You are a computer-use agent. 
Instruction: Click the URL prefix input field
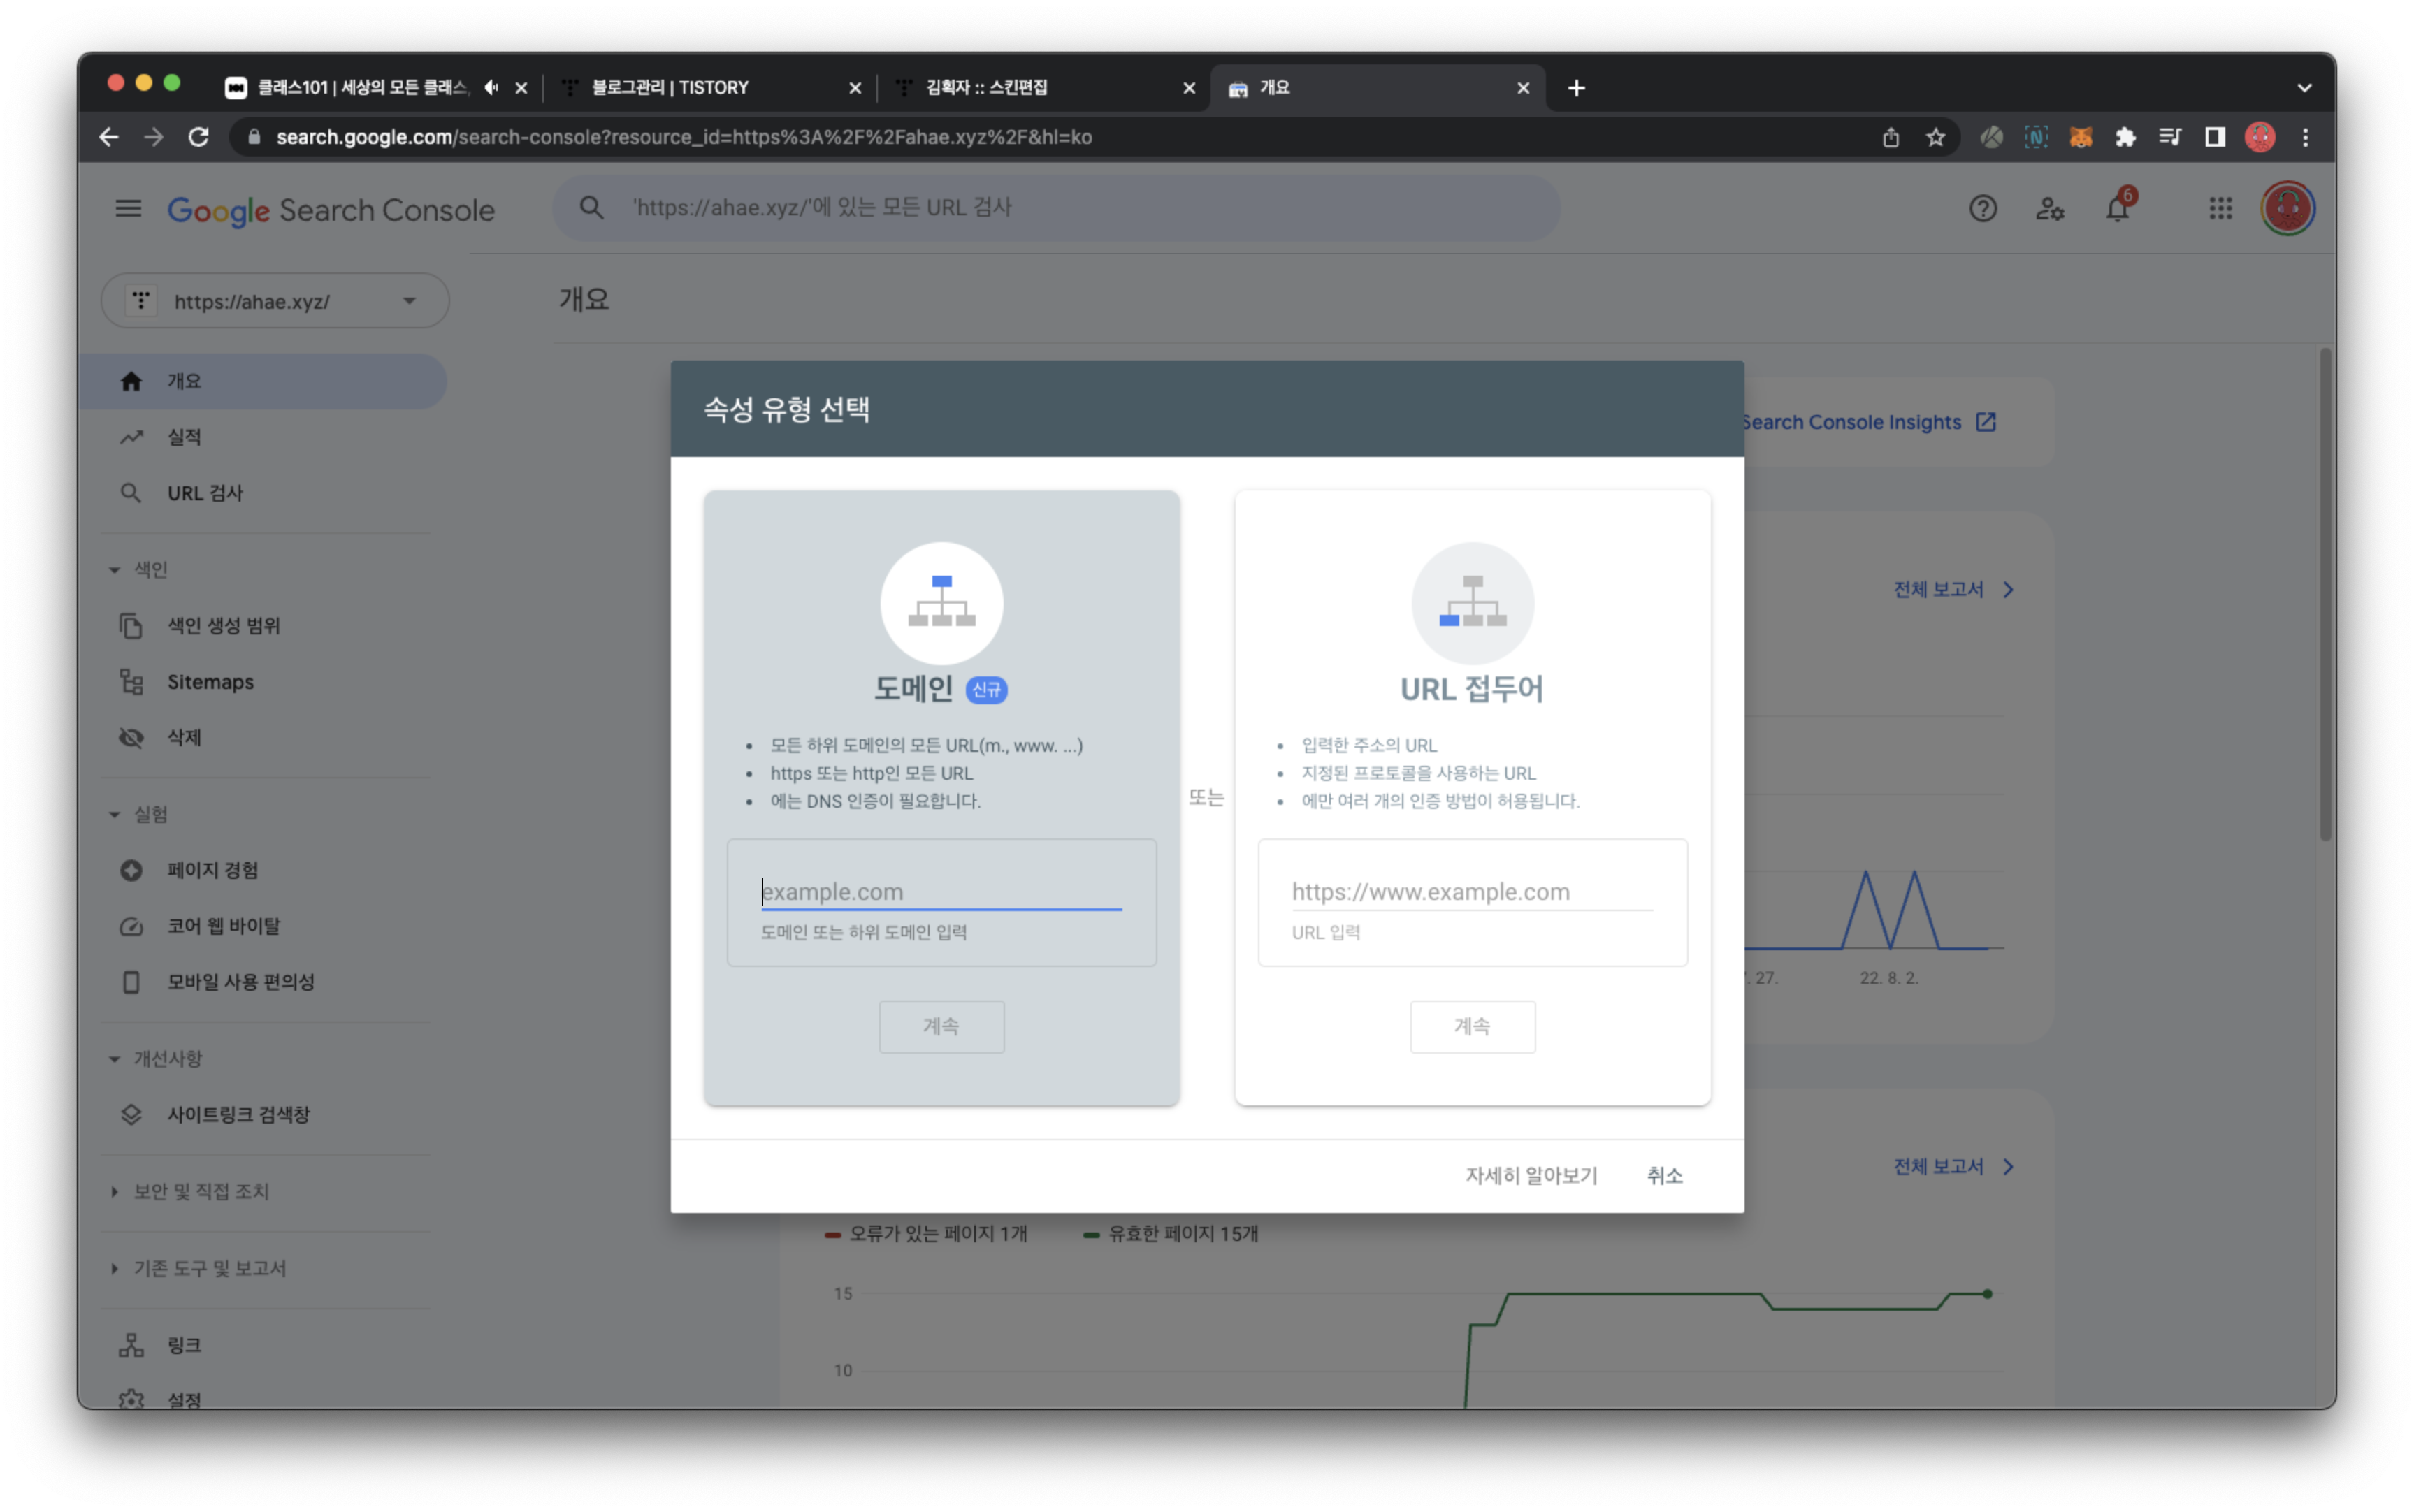pos(1471,891)
